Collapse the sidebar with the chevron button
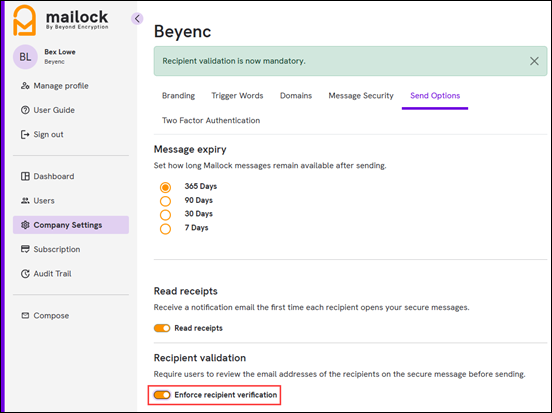 pos(137,18)
